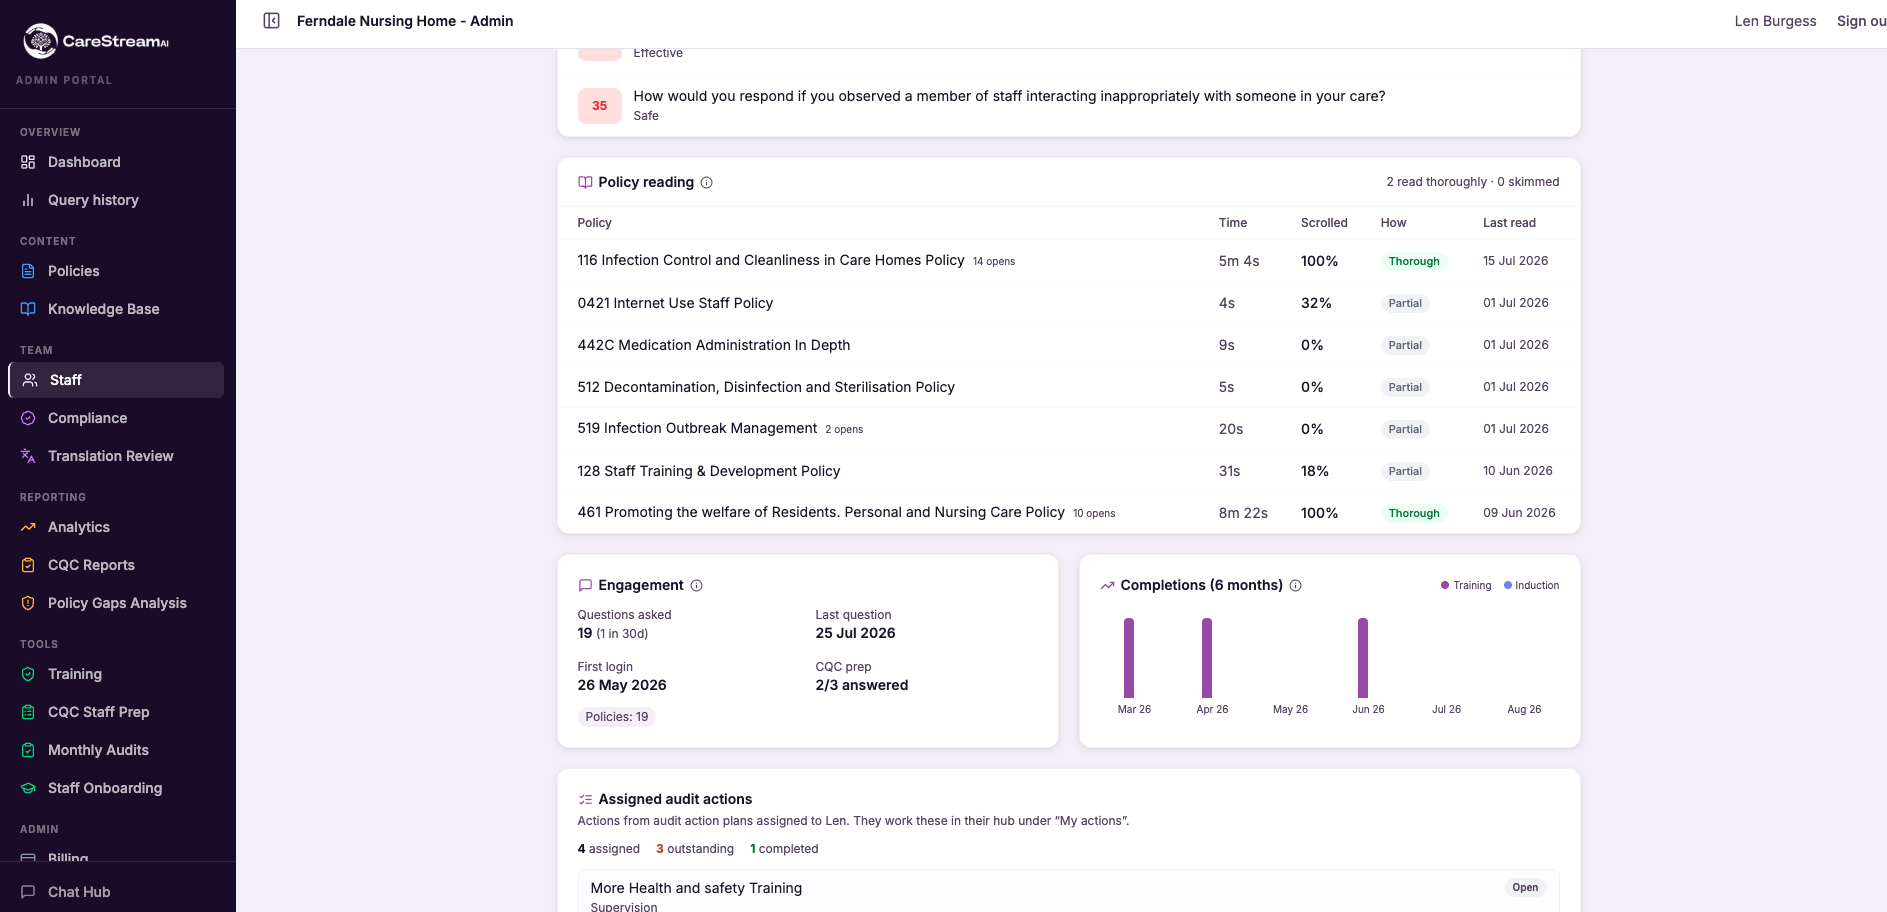This screenshot has width=1887, height=912.
Task: Click the Len Burgess user name
Action: (x=1775, y=21)
